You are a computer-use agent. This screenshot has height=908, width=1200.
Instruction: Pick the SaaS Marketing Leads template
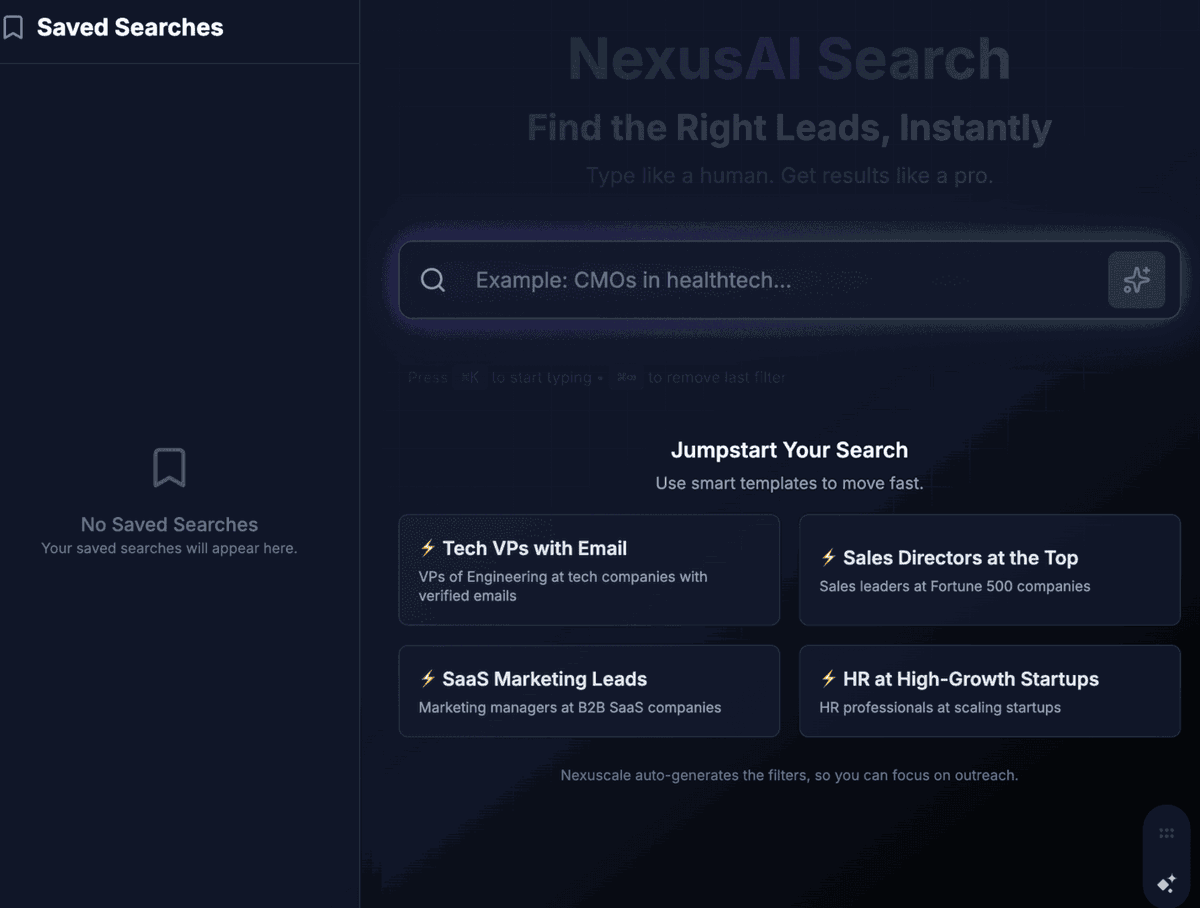click(x=589, y=691)
